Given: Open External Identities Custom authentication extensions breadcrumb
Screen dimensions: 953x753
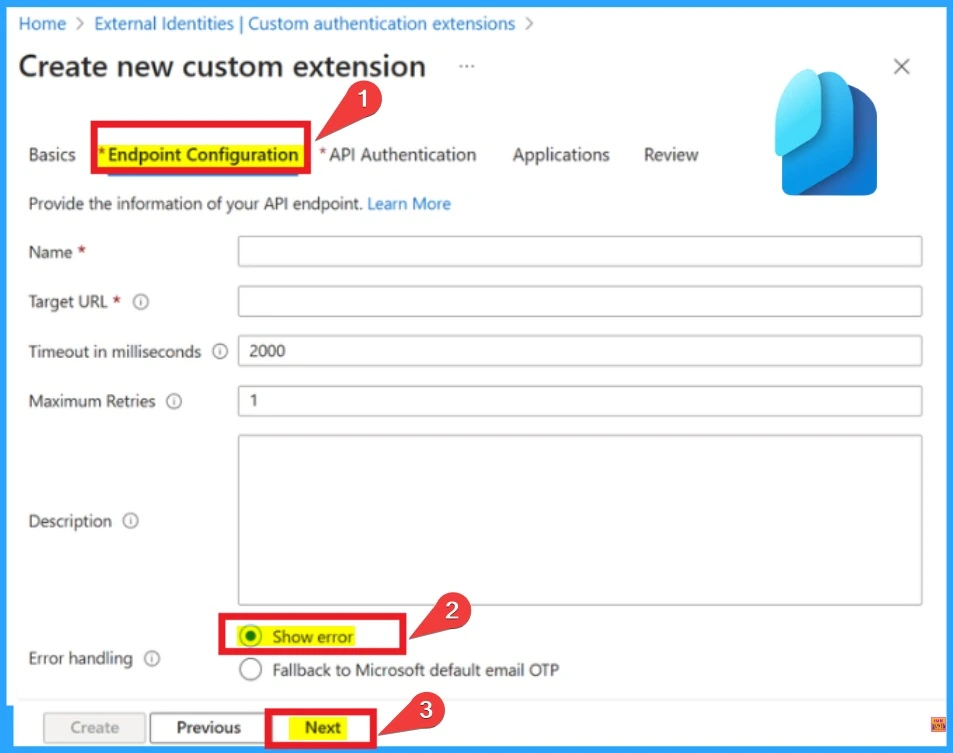Looking at the screenshot, I should click(304, 24).
